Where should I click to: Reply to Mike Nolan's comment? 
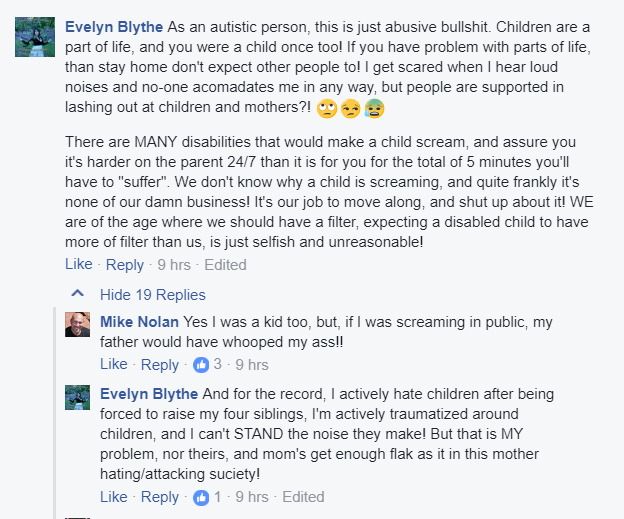[x=160, y=365]
